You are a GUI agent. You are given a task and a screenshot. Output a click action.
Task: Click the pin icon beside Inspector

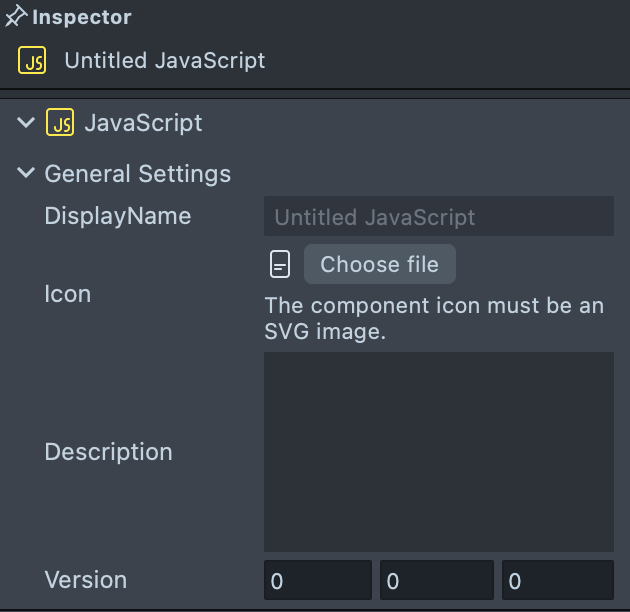pyautogui.click(x=16, y=17)
